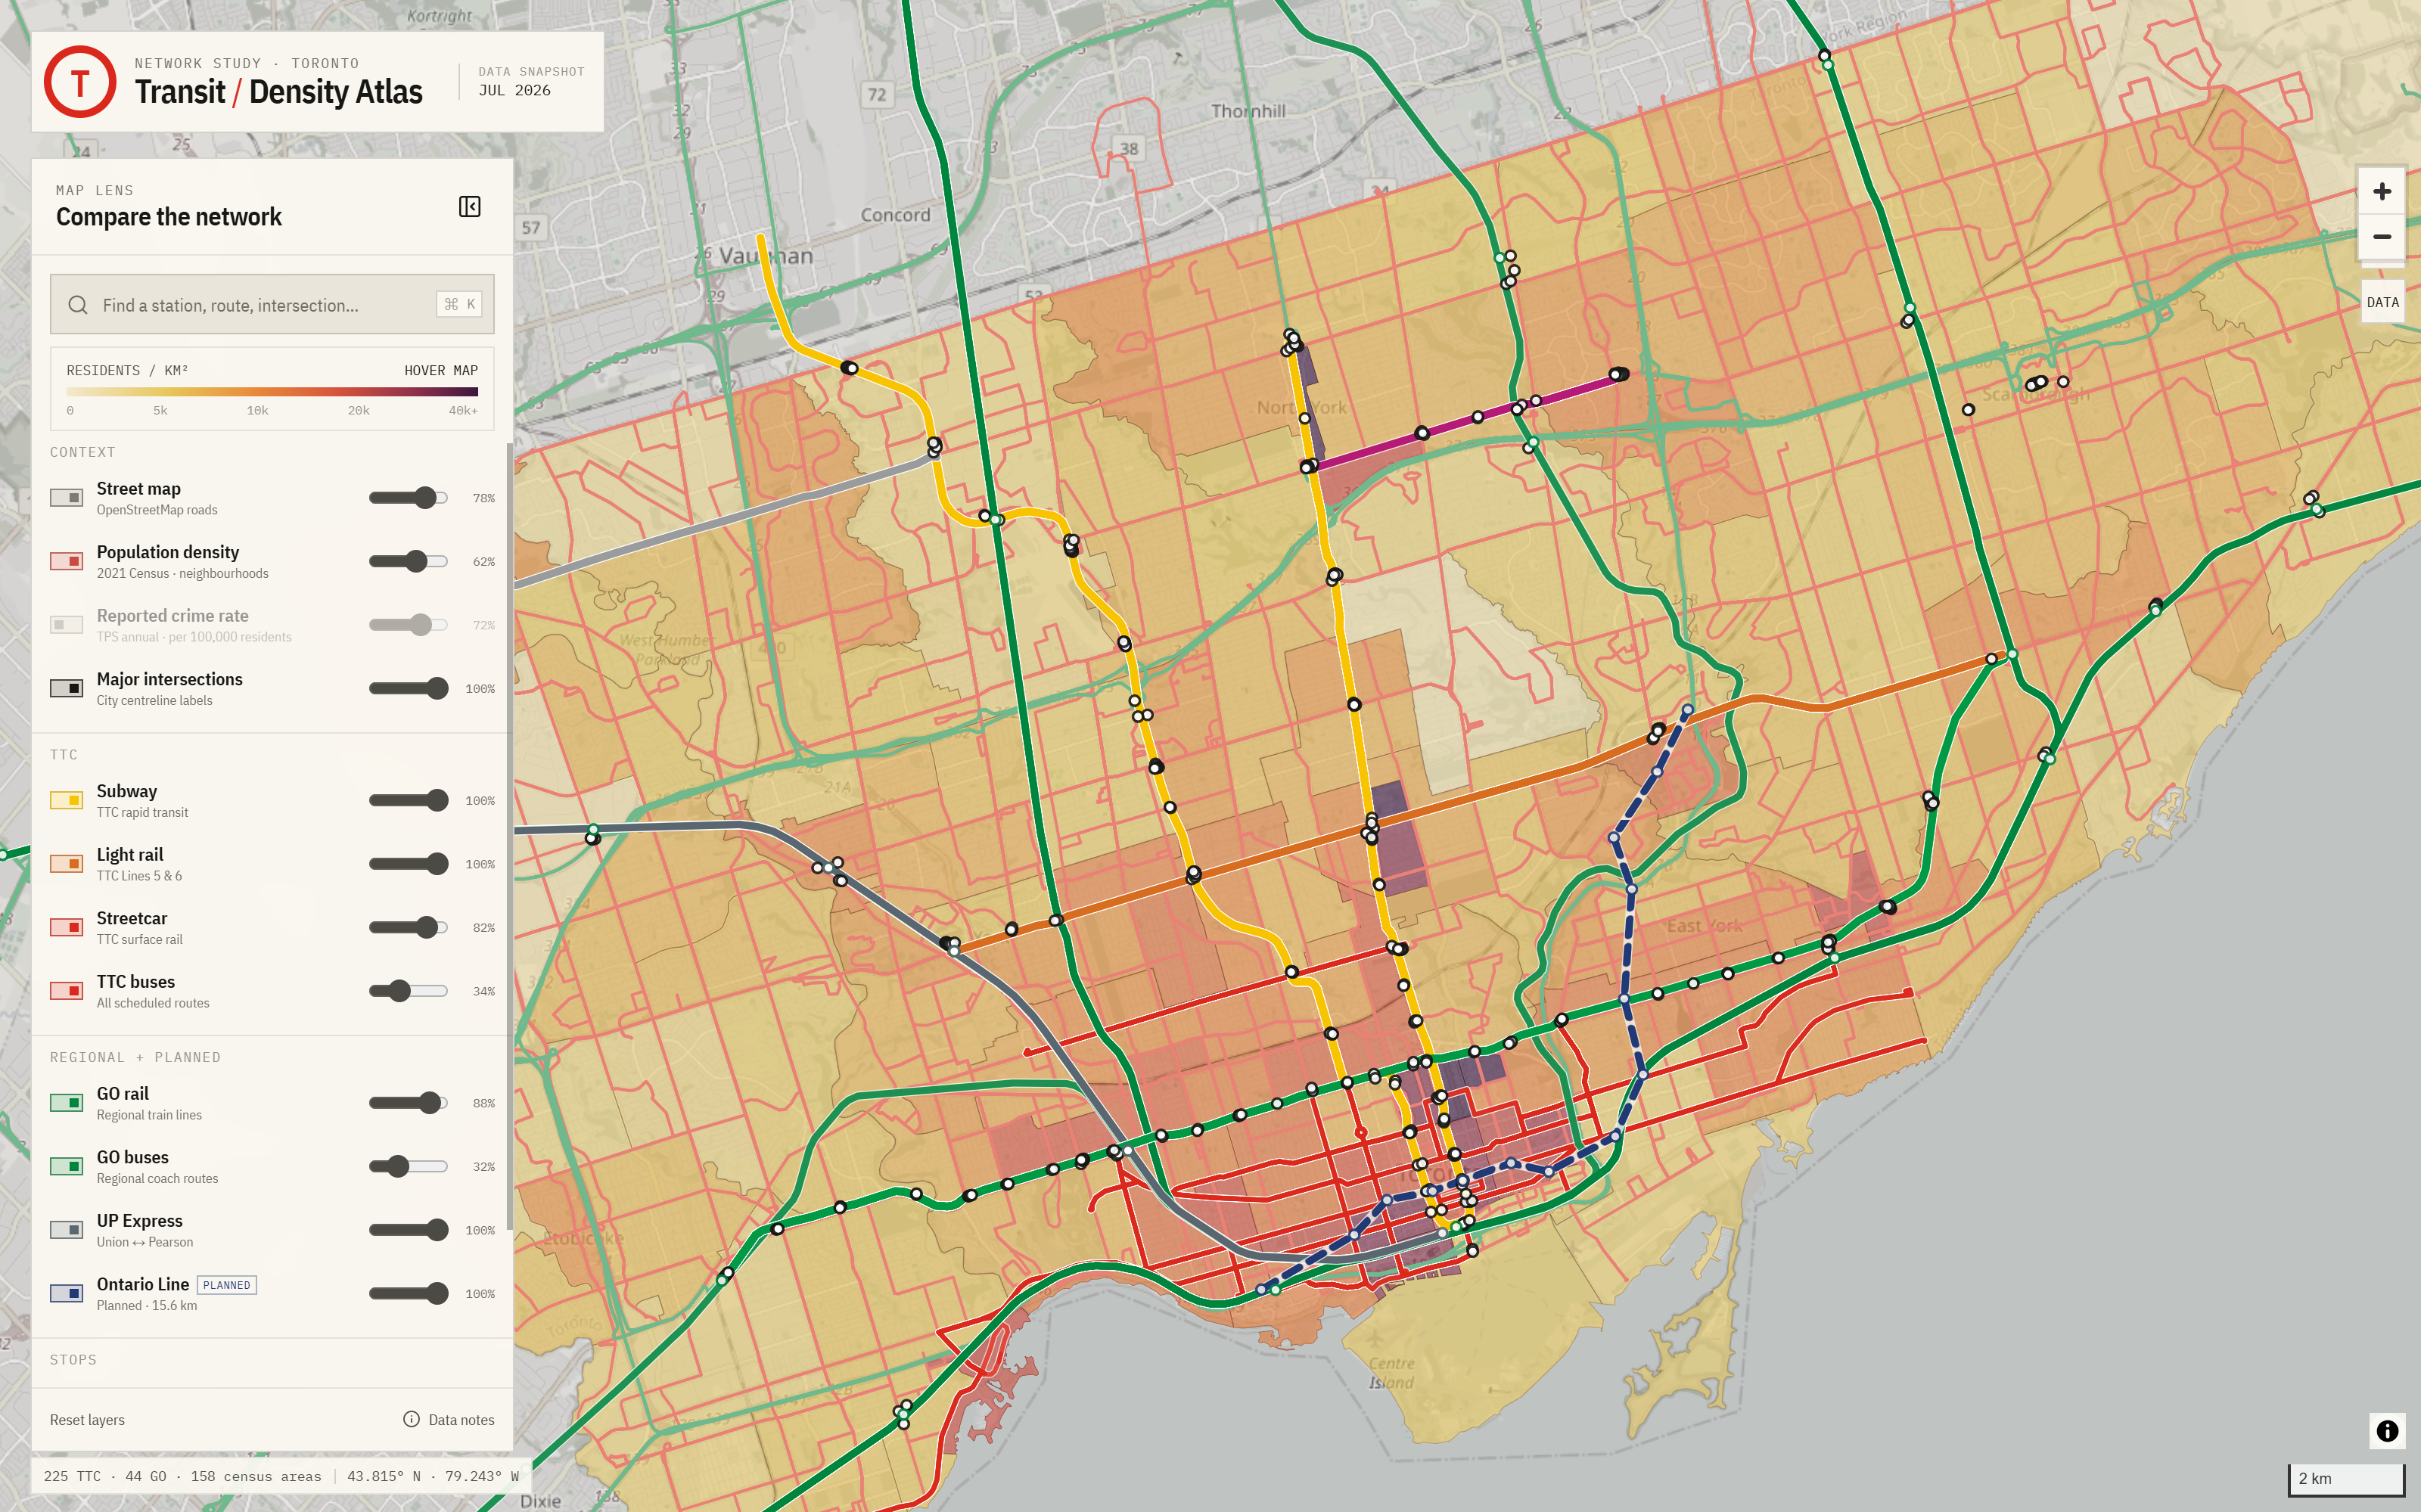The image size is (2421, 1512).
Task: Click the density legend gradient bar
Action: (272, 392)
